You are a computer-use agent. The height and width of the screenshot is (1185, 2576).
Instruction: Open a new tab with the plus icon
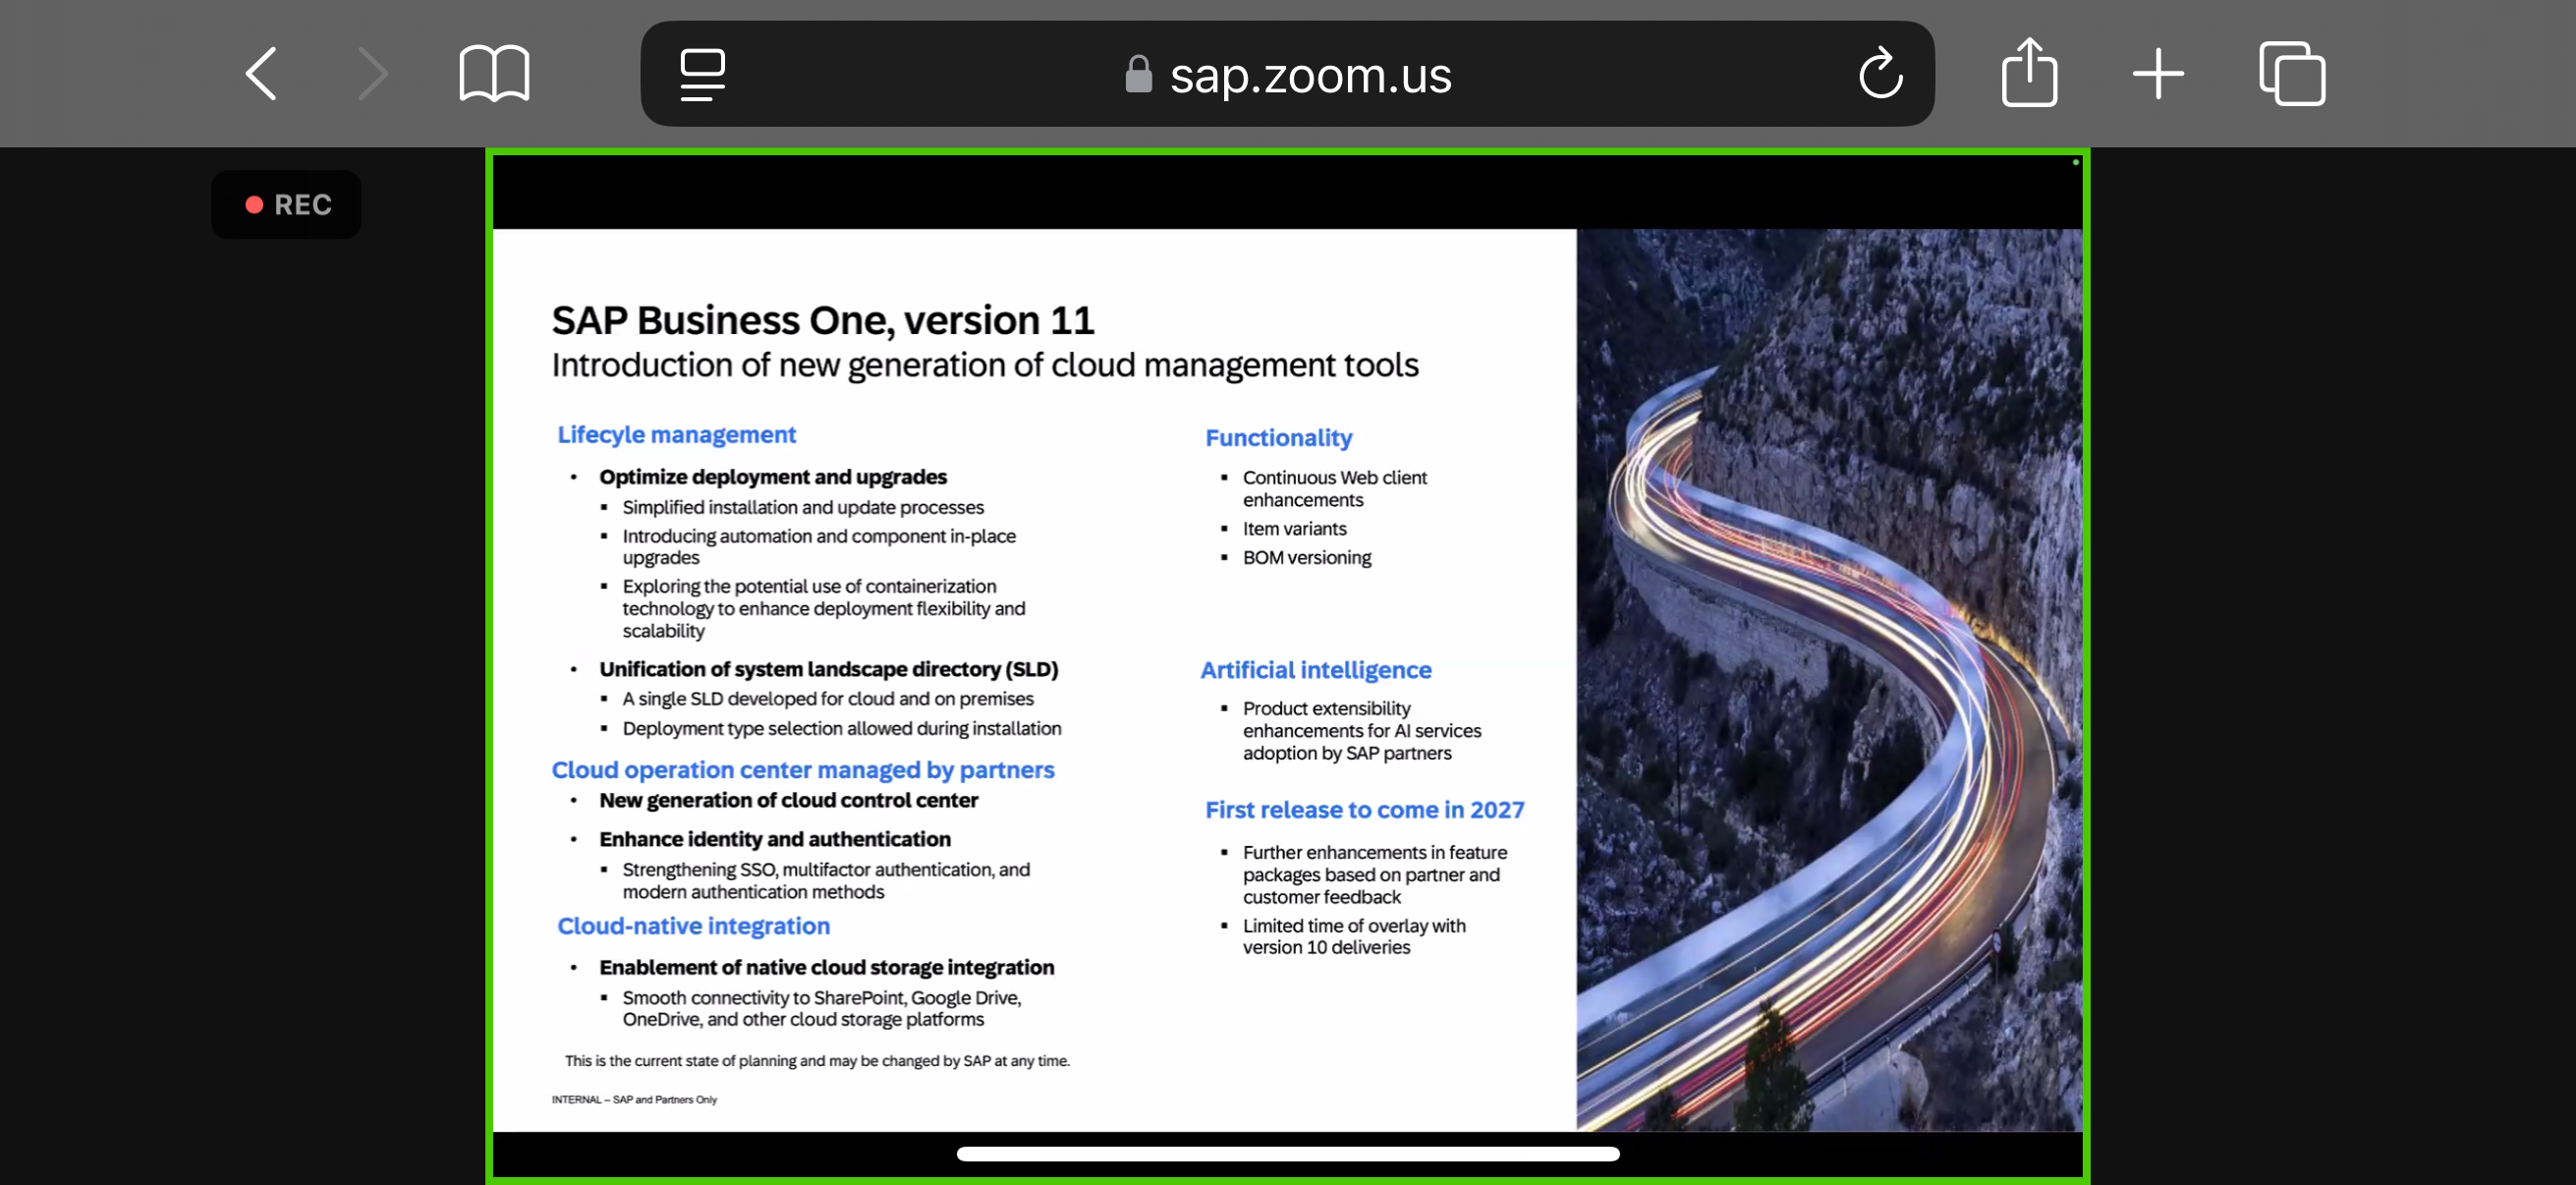(x=2158, y=74)
